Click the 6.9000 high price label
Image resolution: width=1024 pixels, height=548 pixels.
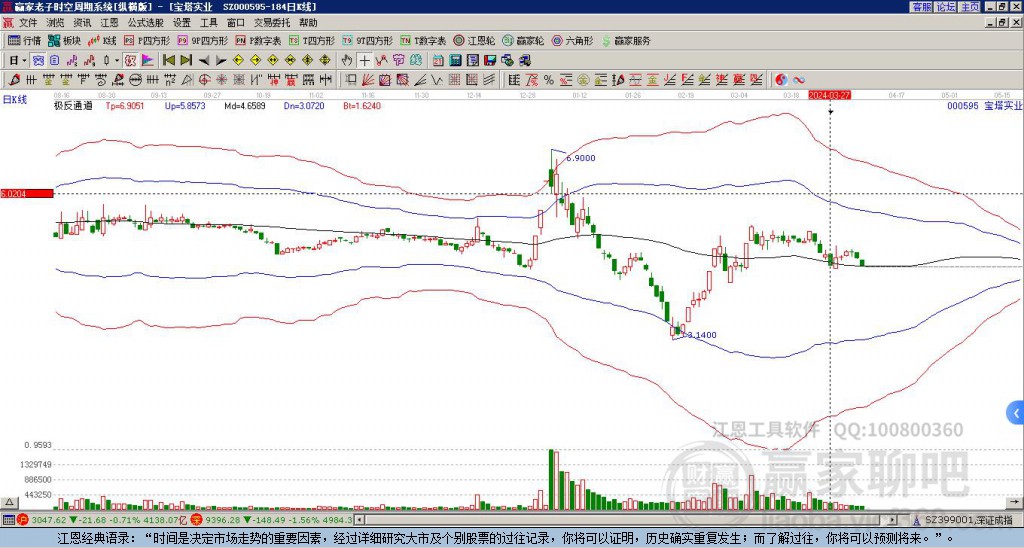coord(581,158)
